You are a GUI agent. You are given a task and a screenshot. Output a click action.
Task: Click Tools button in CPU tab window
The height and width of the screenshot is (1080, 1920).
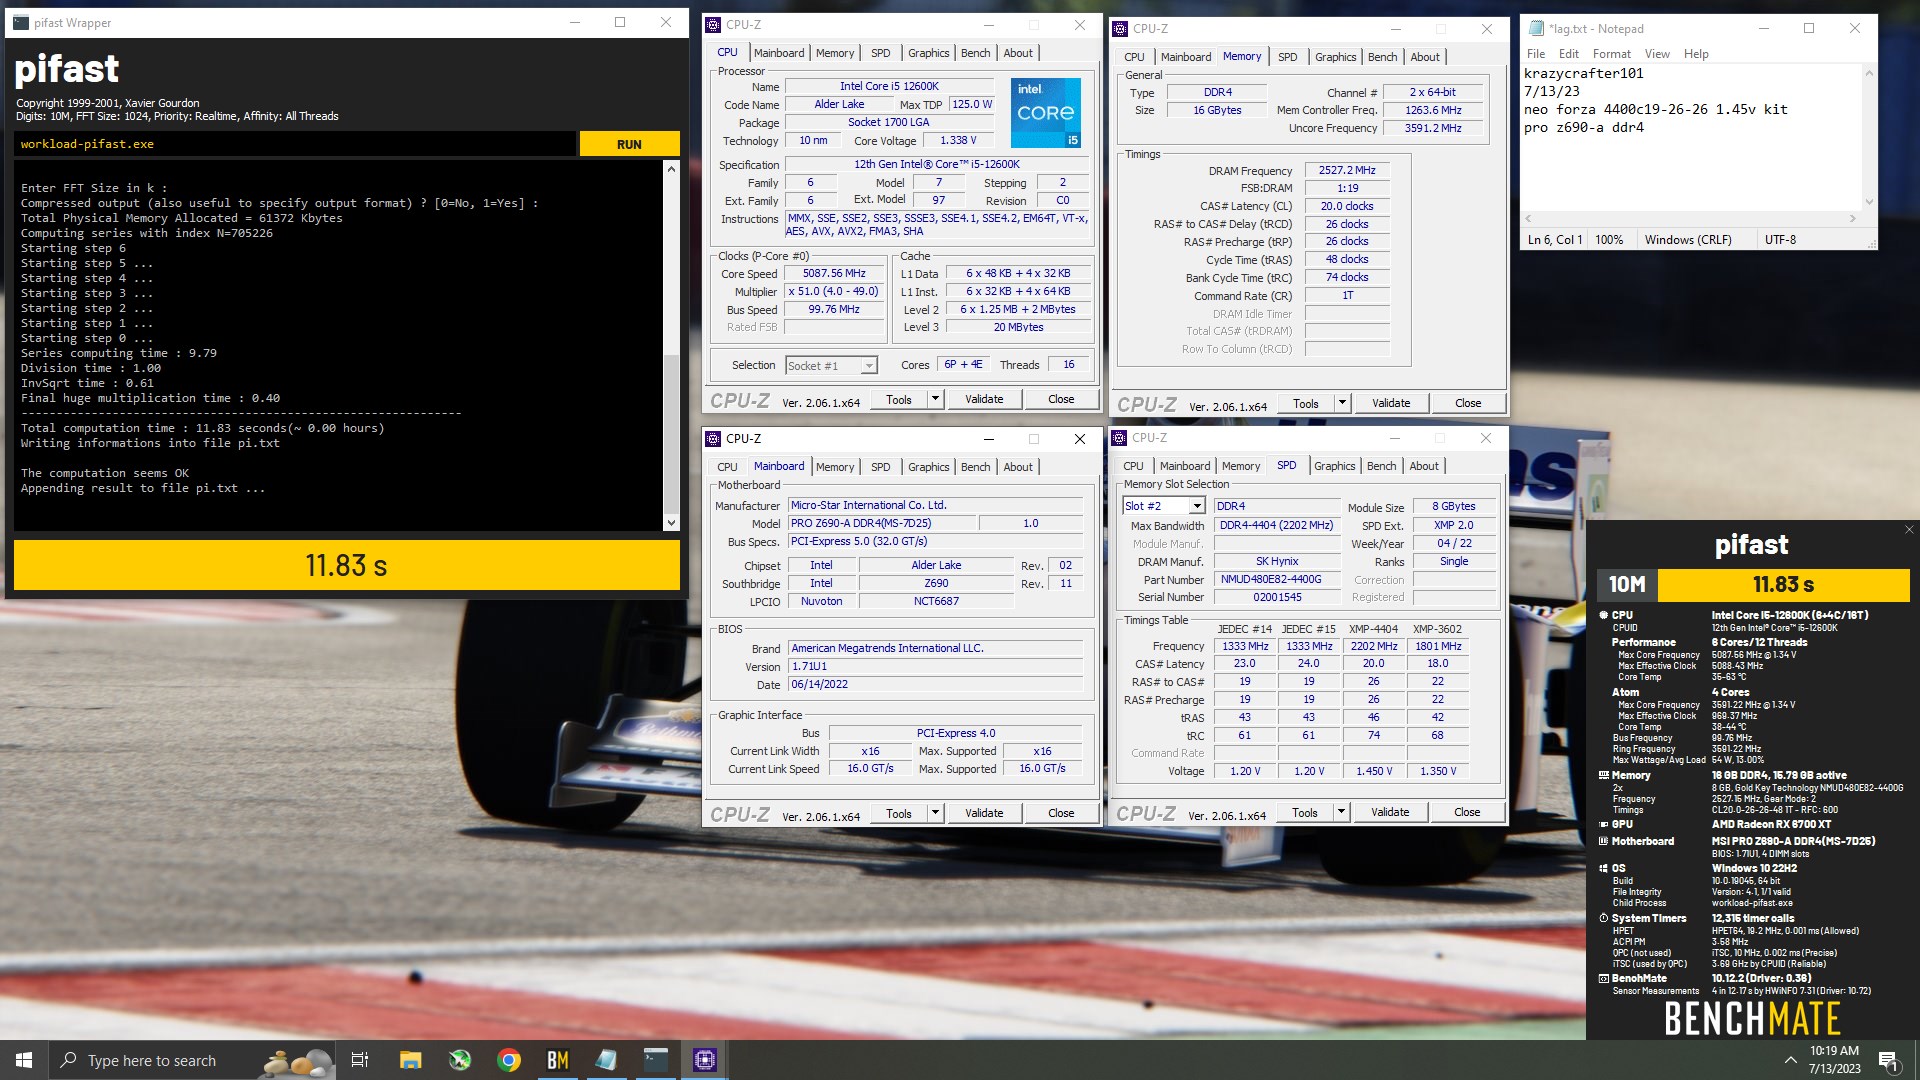899,399
